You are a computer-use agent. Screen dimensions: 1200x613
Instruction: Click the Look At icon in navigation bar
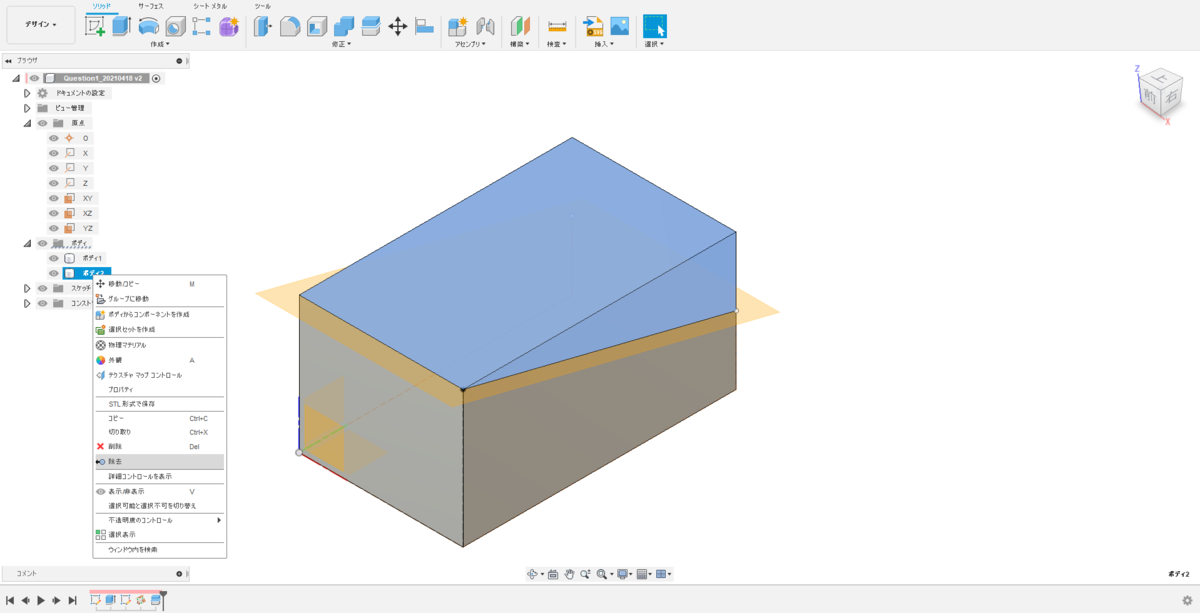point(552,574)
